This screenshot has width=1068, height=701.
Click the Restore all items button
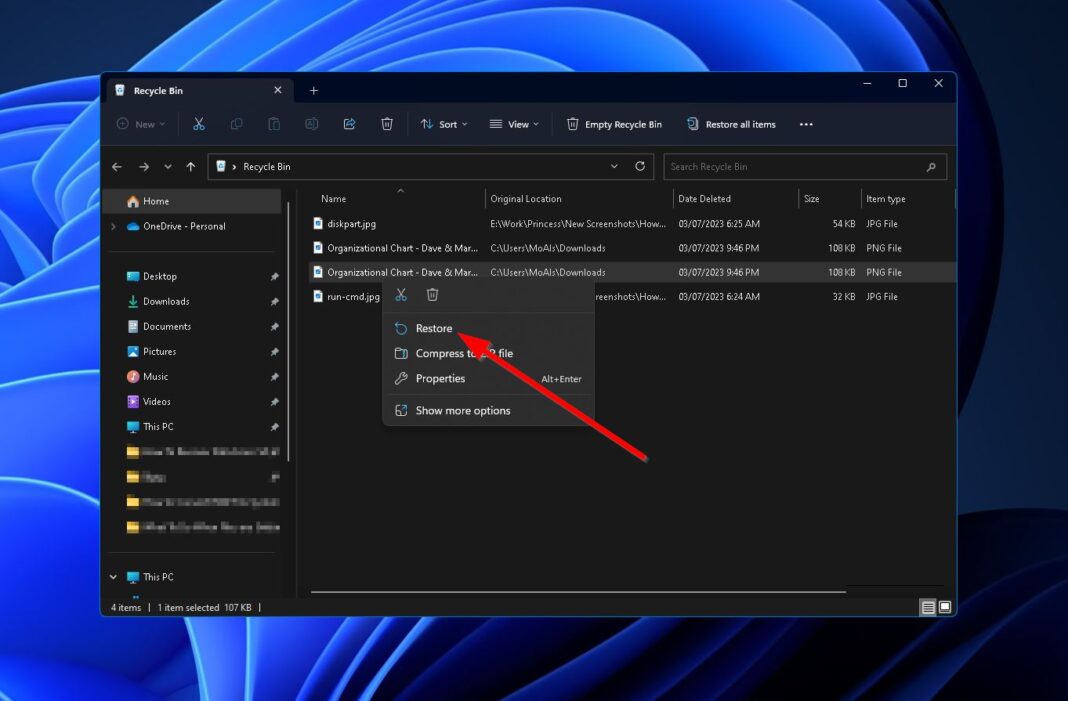pos(732,123)
